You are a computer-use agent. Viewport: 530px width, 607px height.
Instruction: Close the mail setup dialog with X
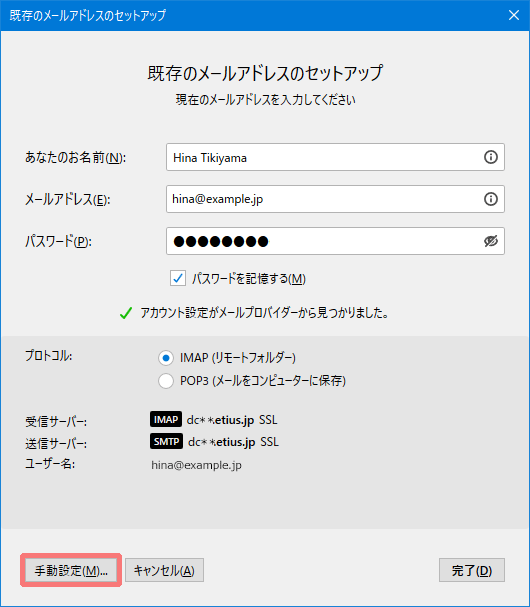point(514,15)
